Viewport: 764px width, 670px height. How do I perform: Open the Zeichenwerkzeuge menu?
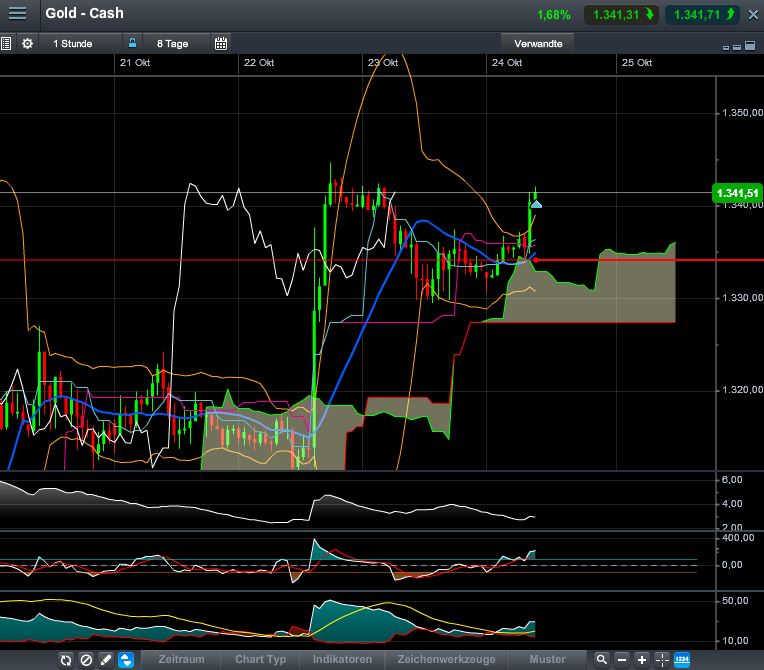(x=446, y=659)
